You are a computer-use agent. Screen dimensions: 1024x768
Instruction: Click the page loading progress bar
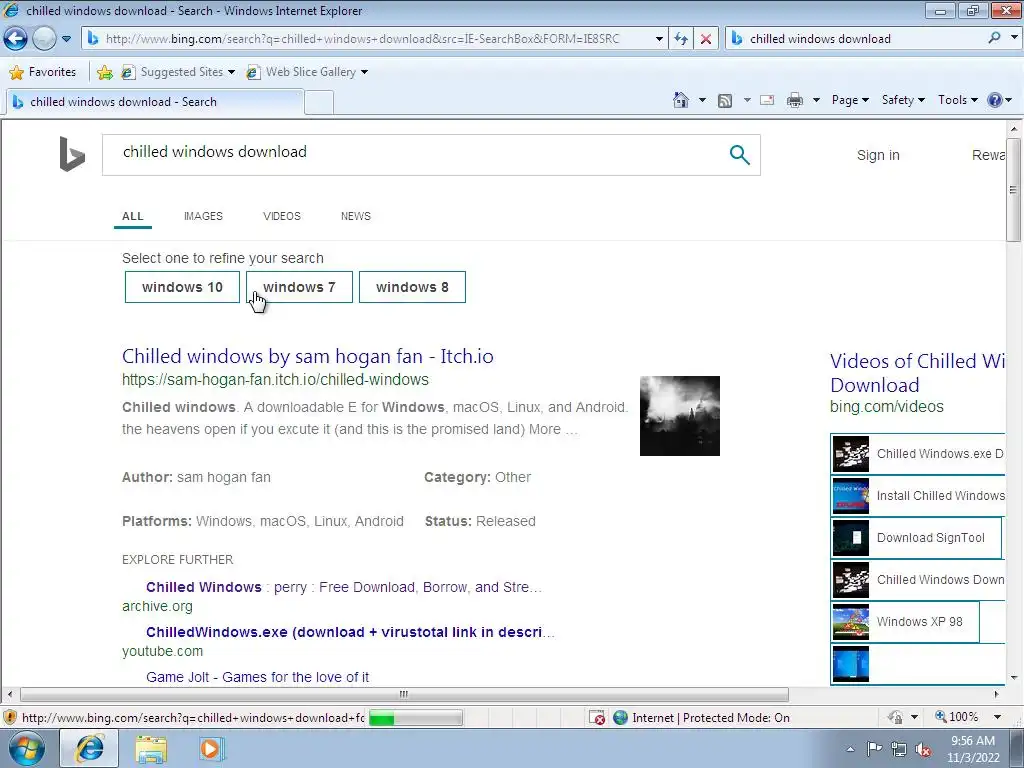tap(415, 718)
